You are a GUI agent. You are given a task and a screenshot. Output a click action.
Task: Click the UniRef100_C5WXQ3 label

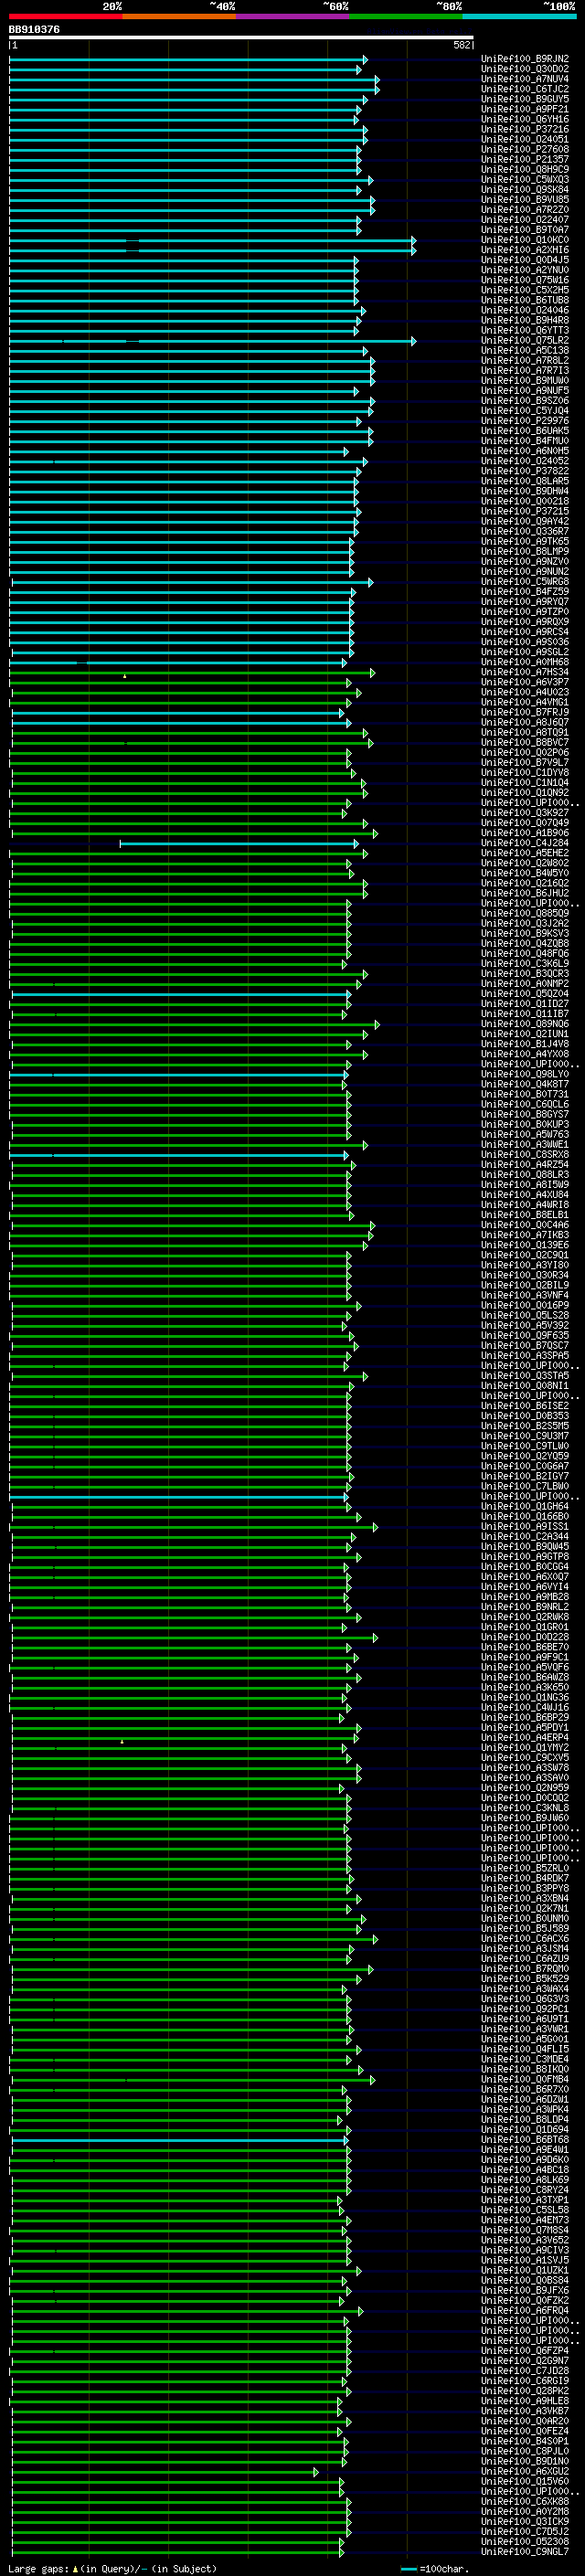tap(525, 179)
